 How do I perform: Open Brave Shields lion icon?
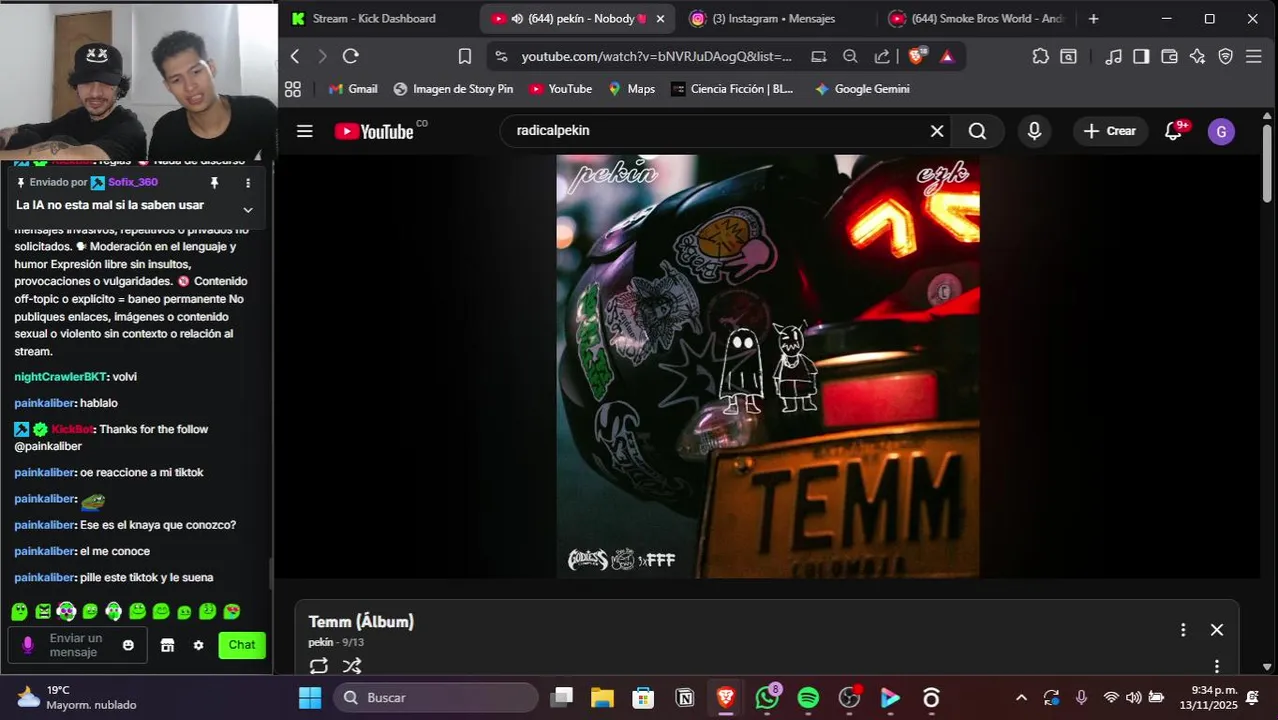point(916,56)
